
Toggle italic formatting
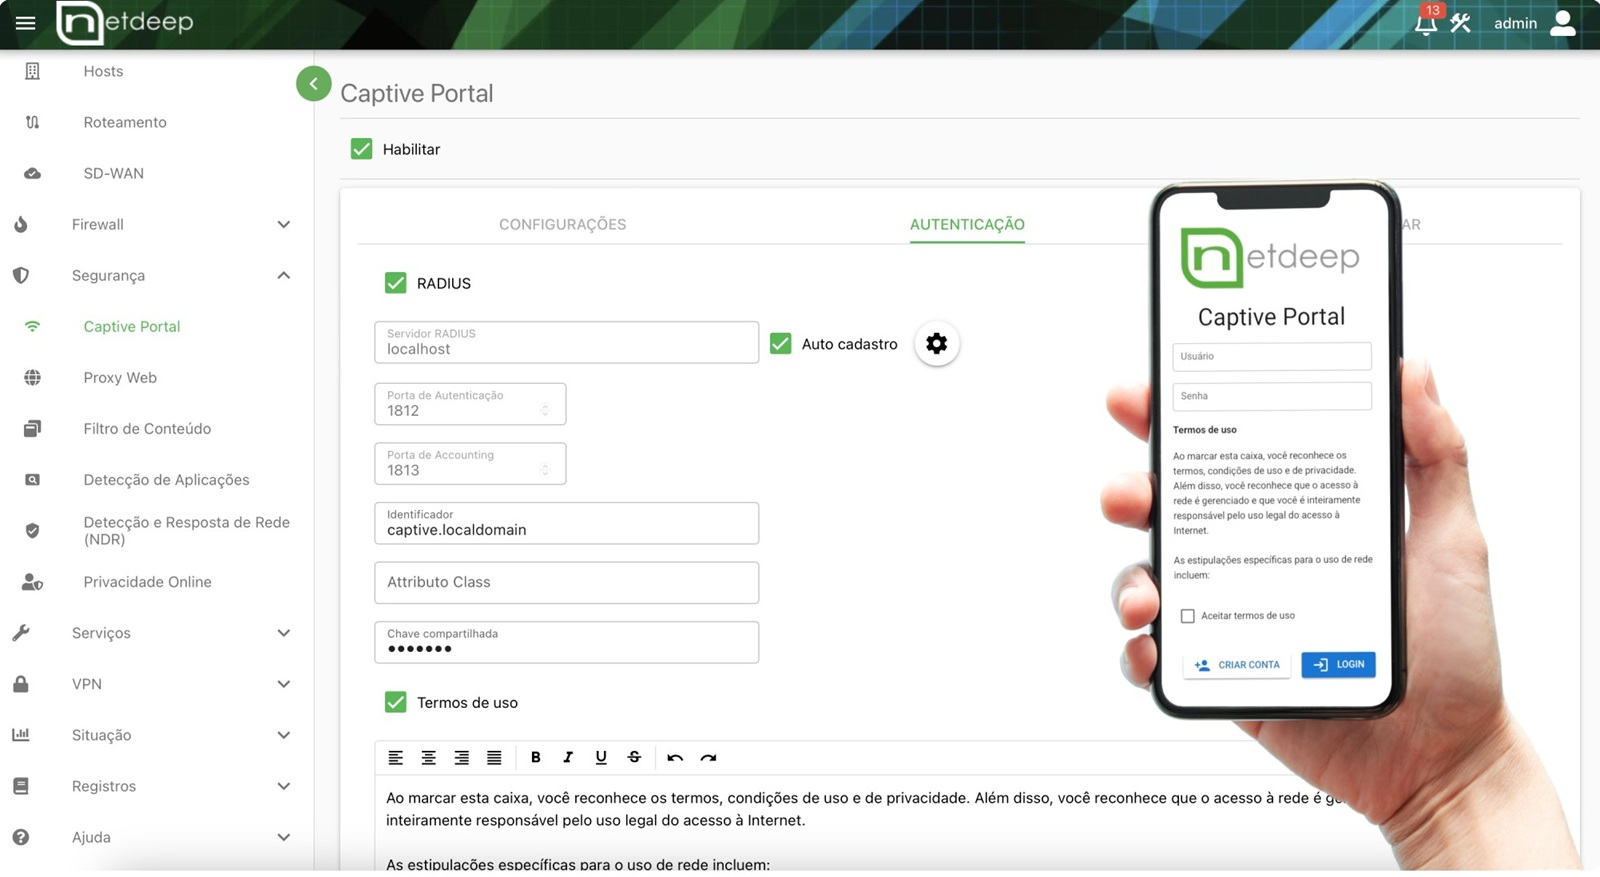tap(568, 758)
